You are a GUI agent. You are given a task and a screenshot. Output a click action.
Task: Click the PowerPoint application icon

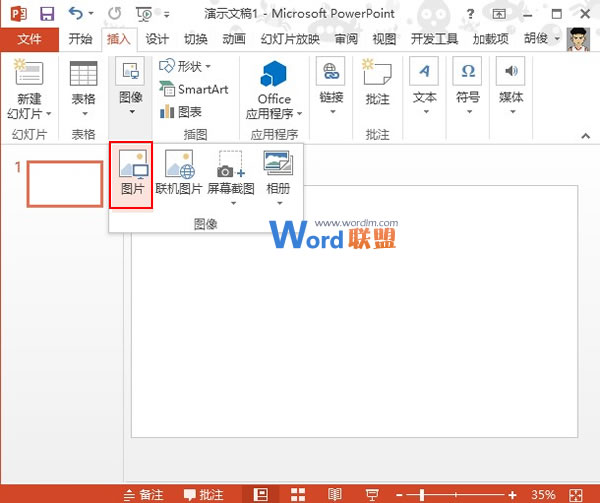[18, 14]
